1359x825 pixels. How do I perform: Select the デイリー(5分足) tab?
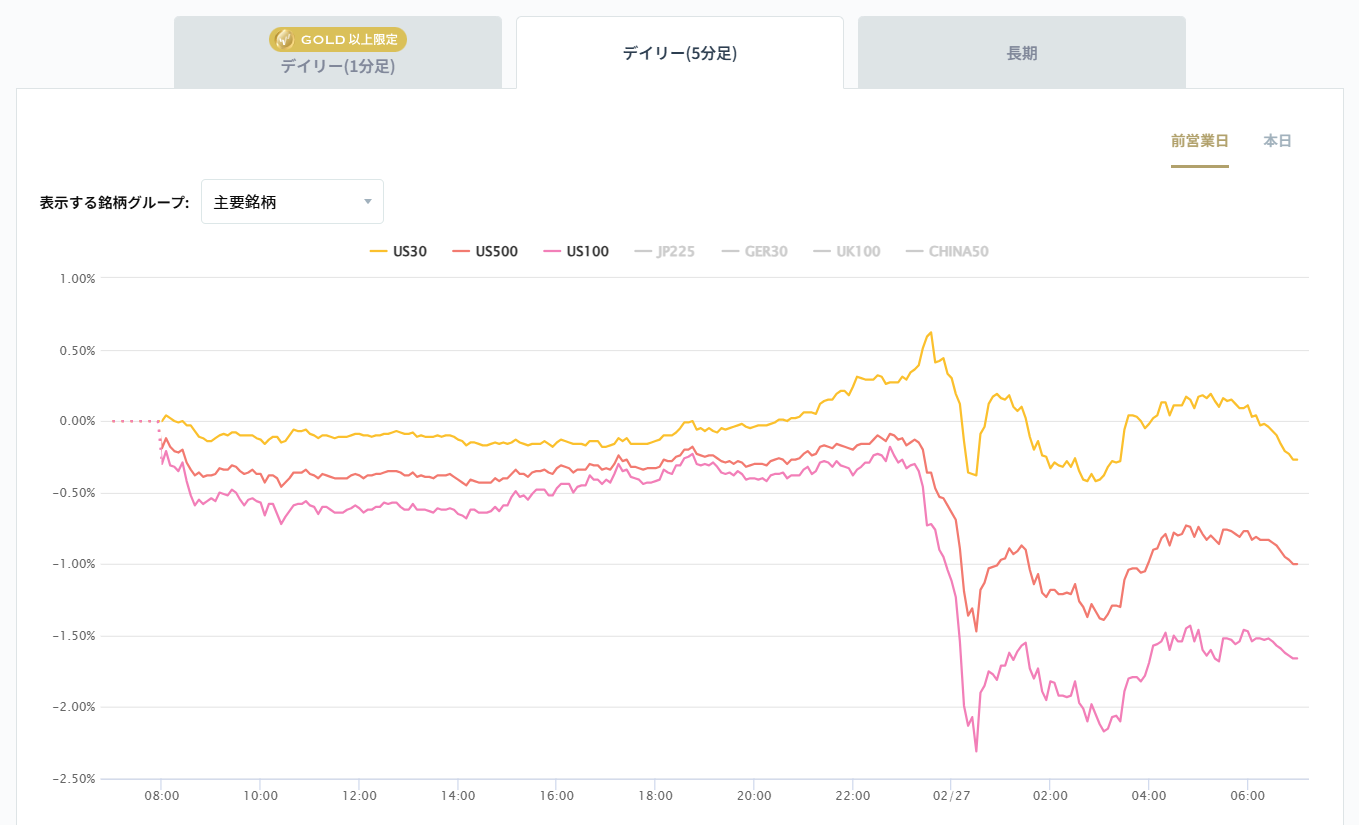click(x=680, y=53)
